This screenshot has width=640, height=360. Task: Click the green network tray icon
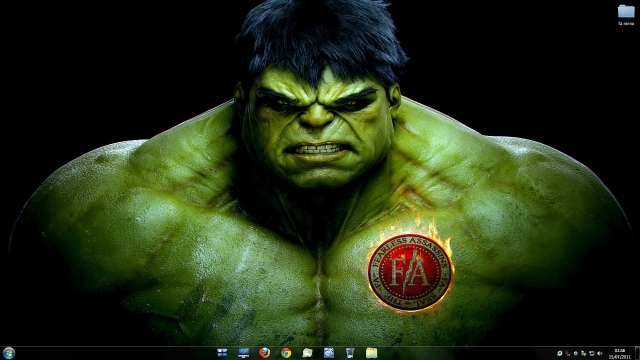pyautogui.click(x=583, y=353)
